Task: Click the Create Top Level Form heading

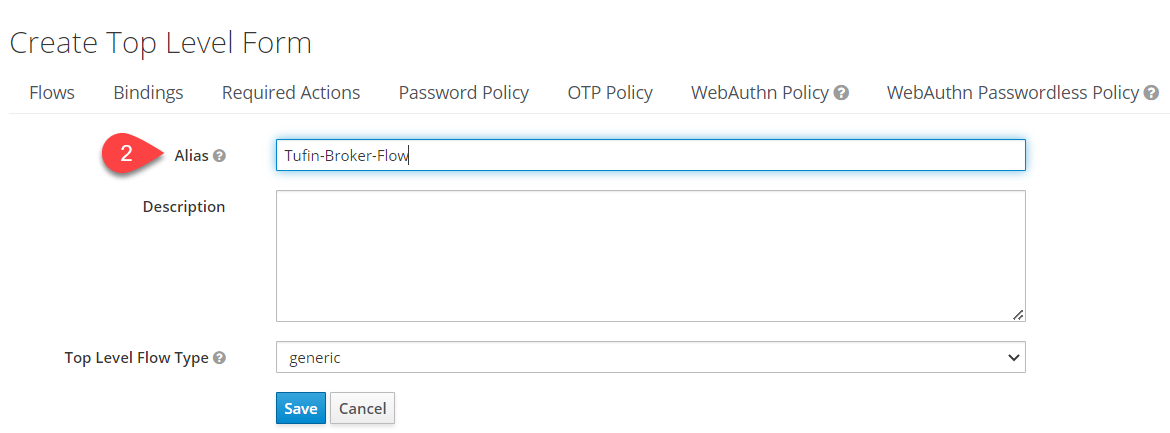Action: [160, 43]
